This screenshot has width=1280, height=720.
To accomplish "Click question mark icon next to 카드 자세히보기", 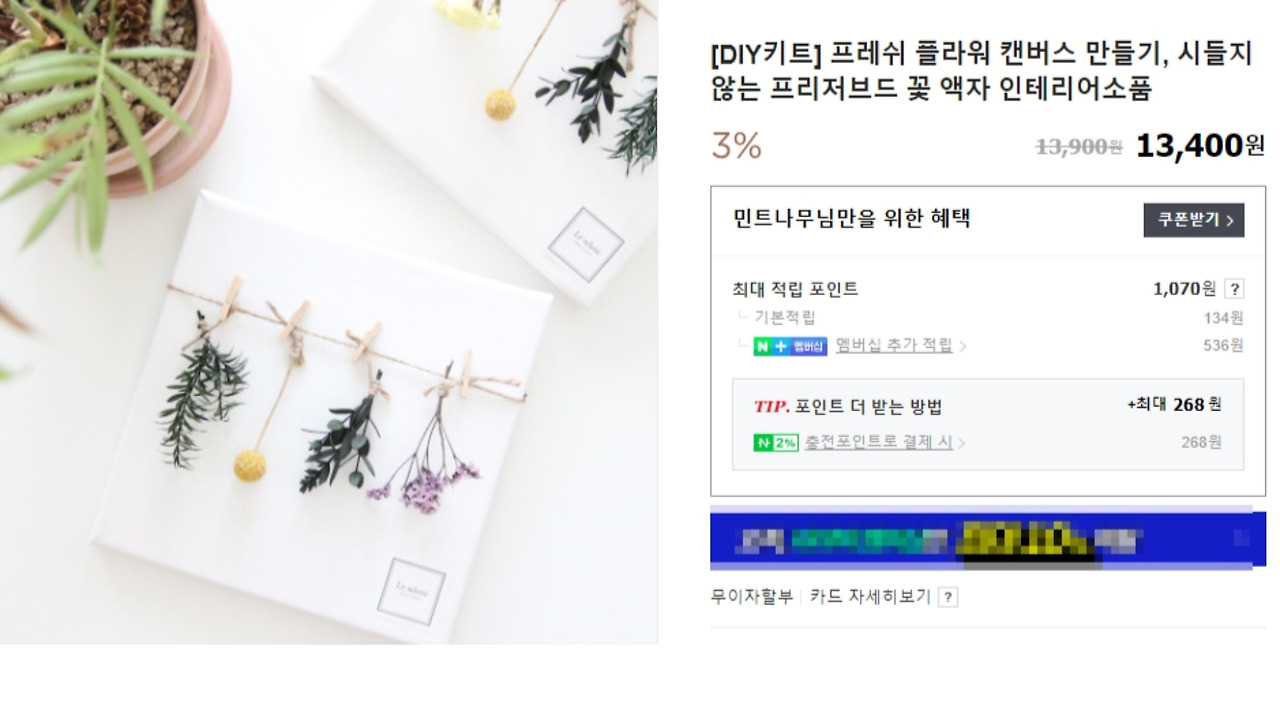I will coord(948,597).
